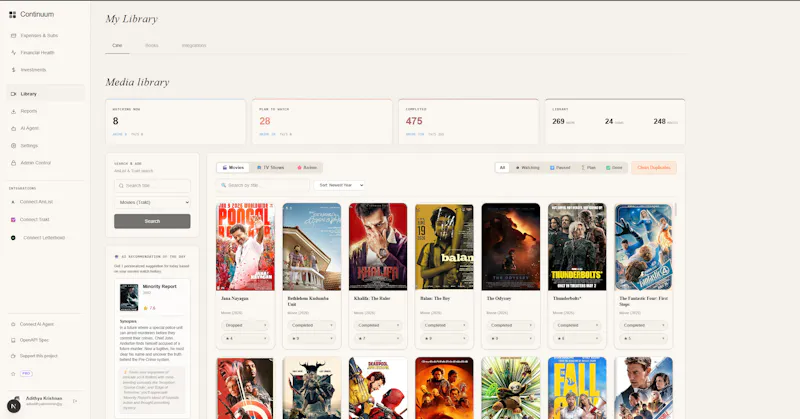This screenshot has height=419, width=800.
Task: Click the Clean Duplicates button
Action: click(654, 167)
